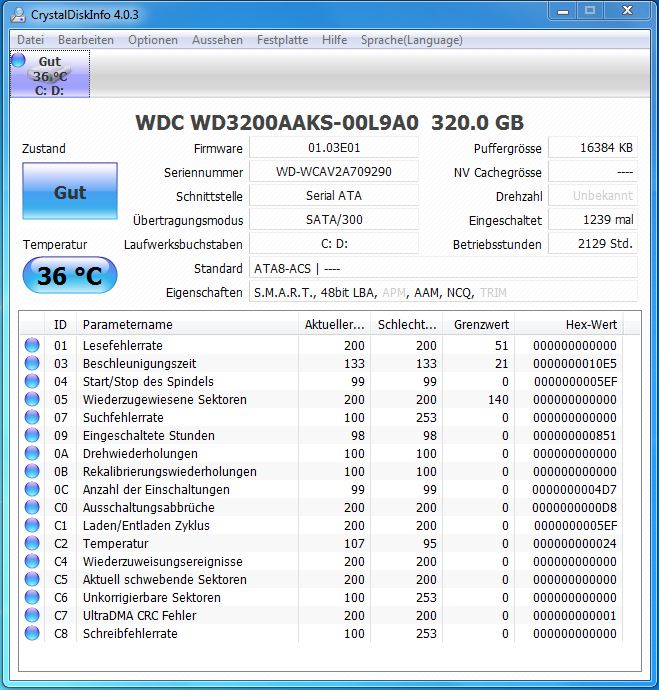Viewport: 659px width, 690px height.
Task: Open the Aussehen menu
Action: [x=217, y=40]
